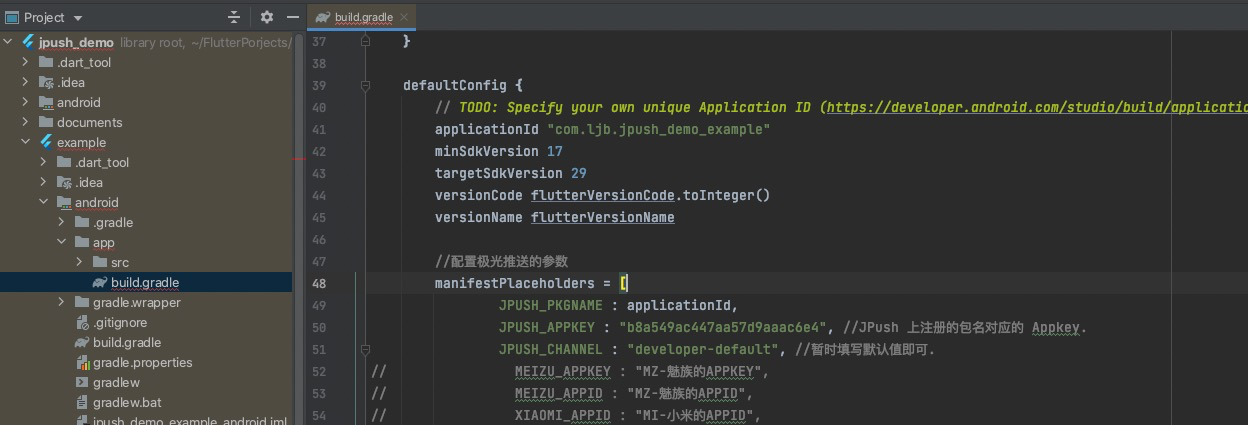Click the defaultConfig keyword
The width and height of the screenshot is (1248, 425).
(x=455, y=85)
